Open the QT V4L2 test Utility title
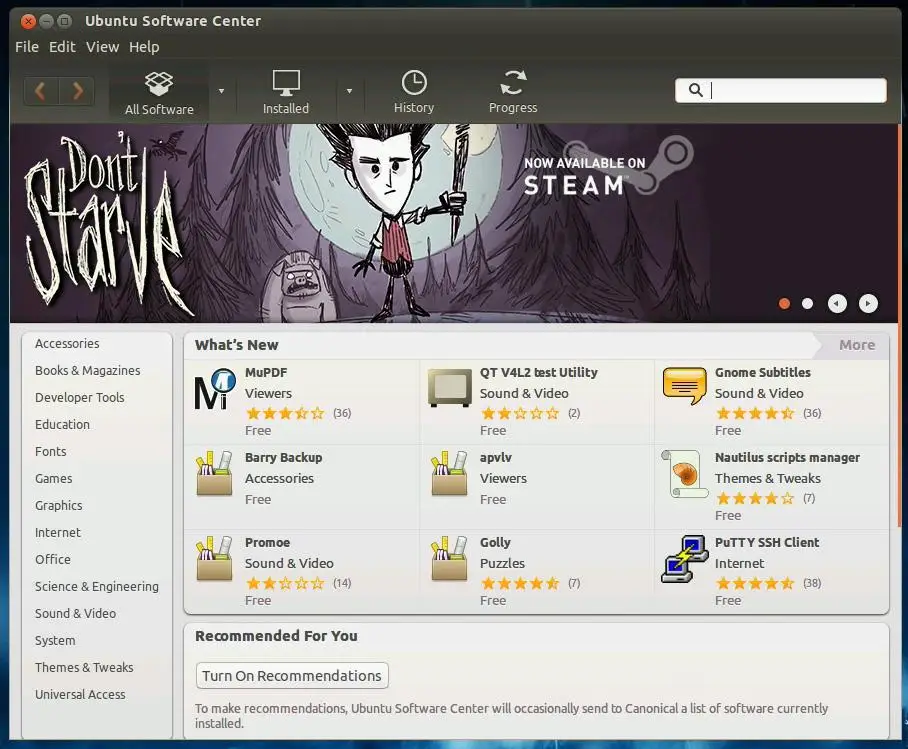This screenshot has width=908, height=749. [539, 372]
